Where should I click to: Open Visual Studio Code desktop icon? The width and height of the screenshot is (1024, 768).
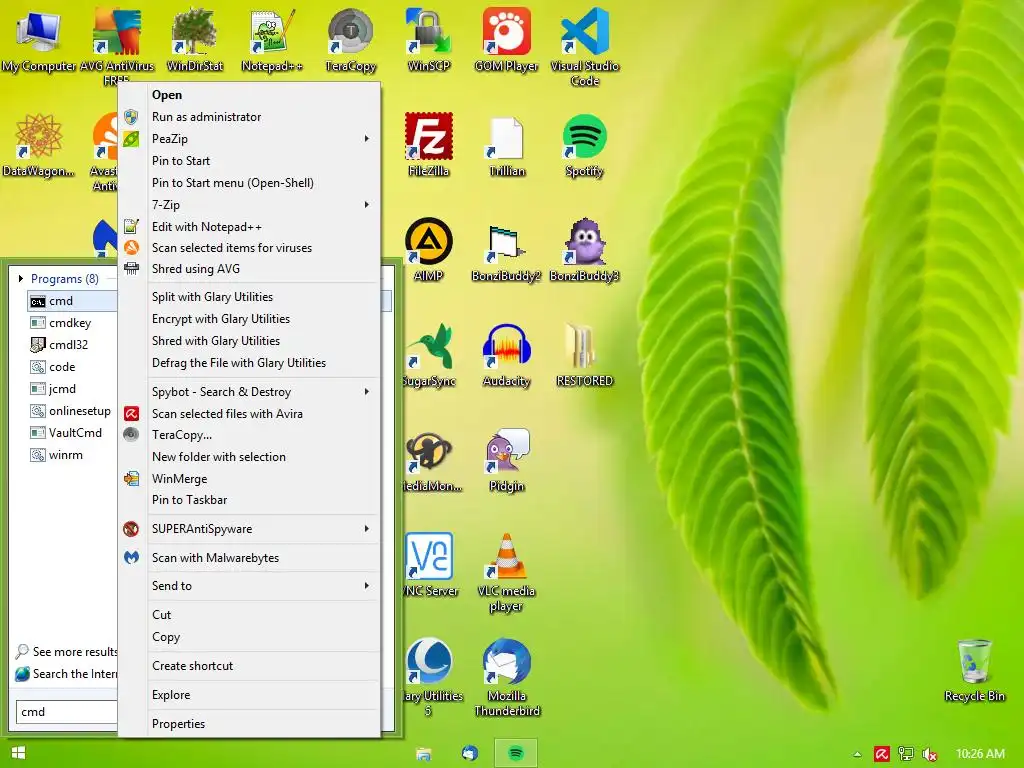584,46
